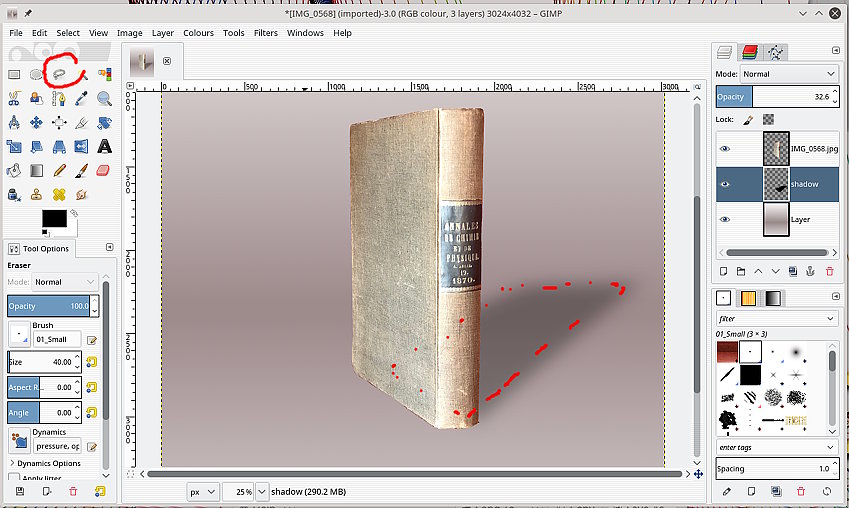Select the Text tool
The image size is (849, 508).
105,146
